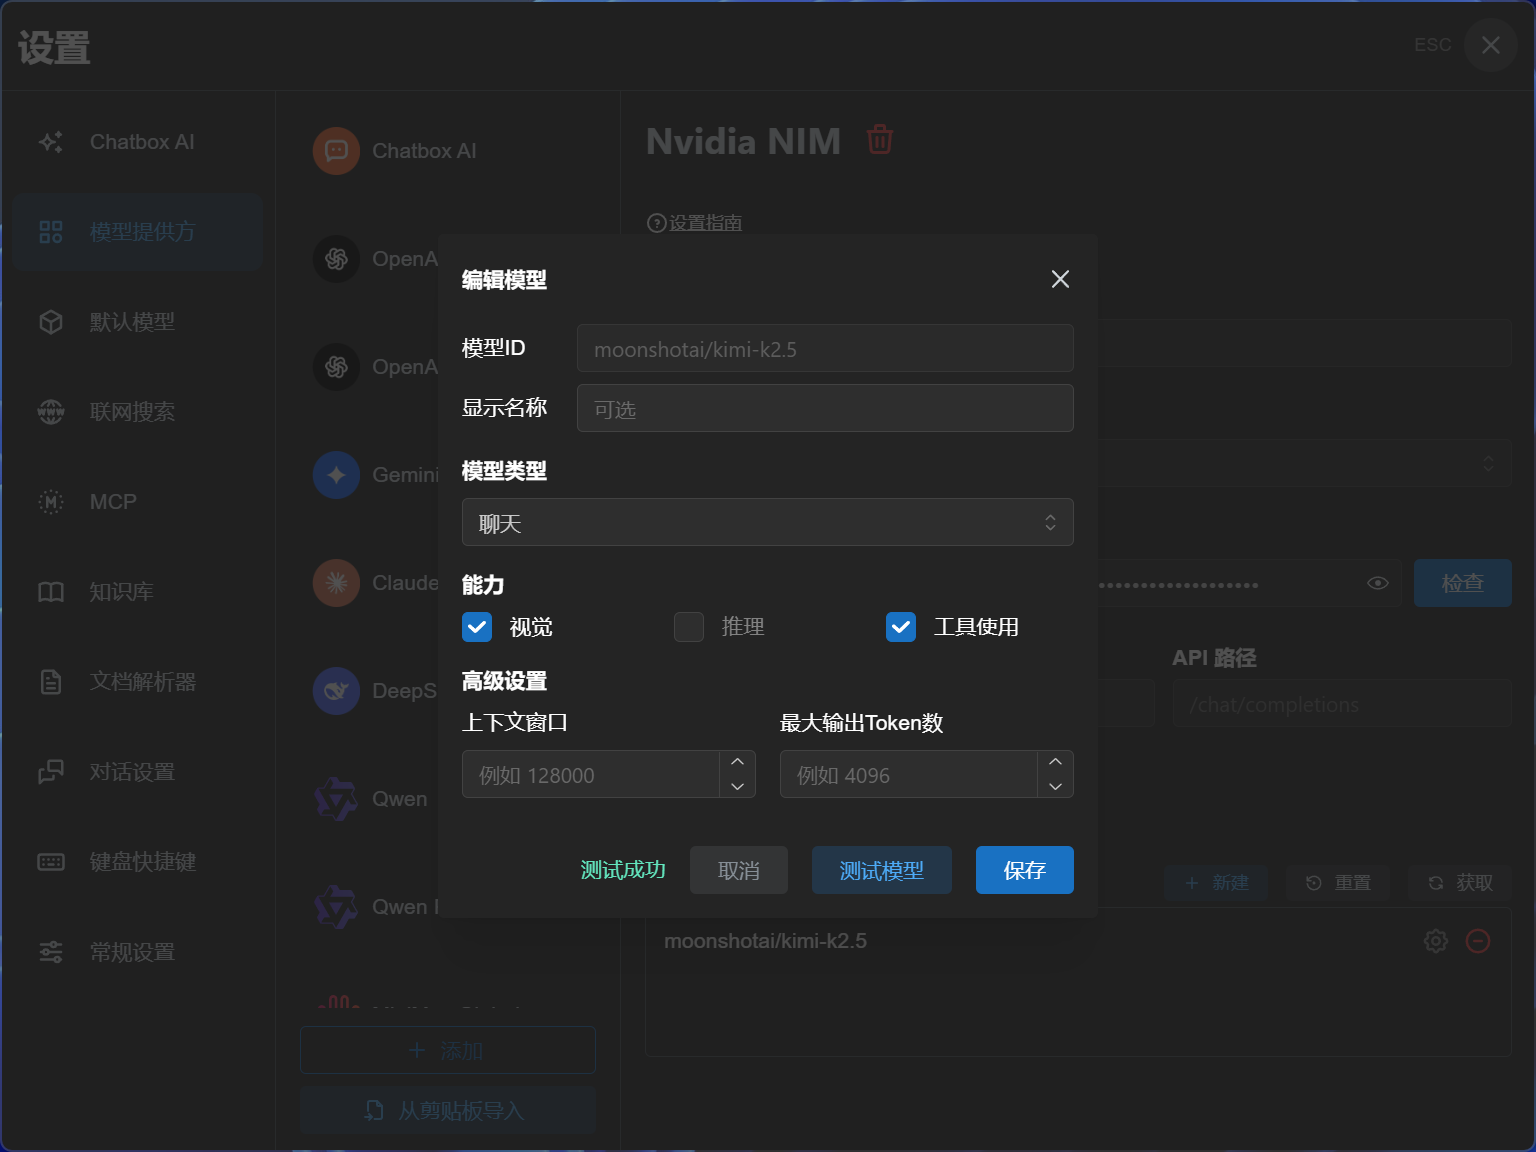The width and height of the screenshot is (1536, 1152).
Task: Switch to 默认模型 in the sidebar
Action: (130, 322)
